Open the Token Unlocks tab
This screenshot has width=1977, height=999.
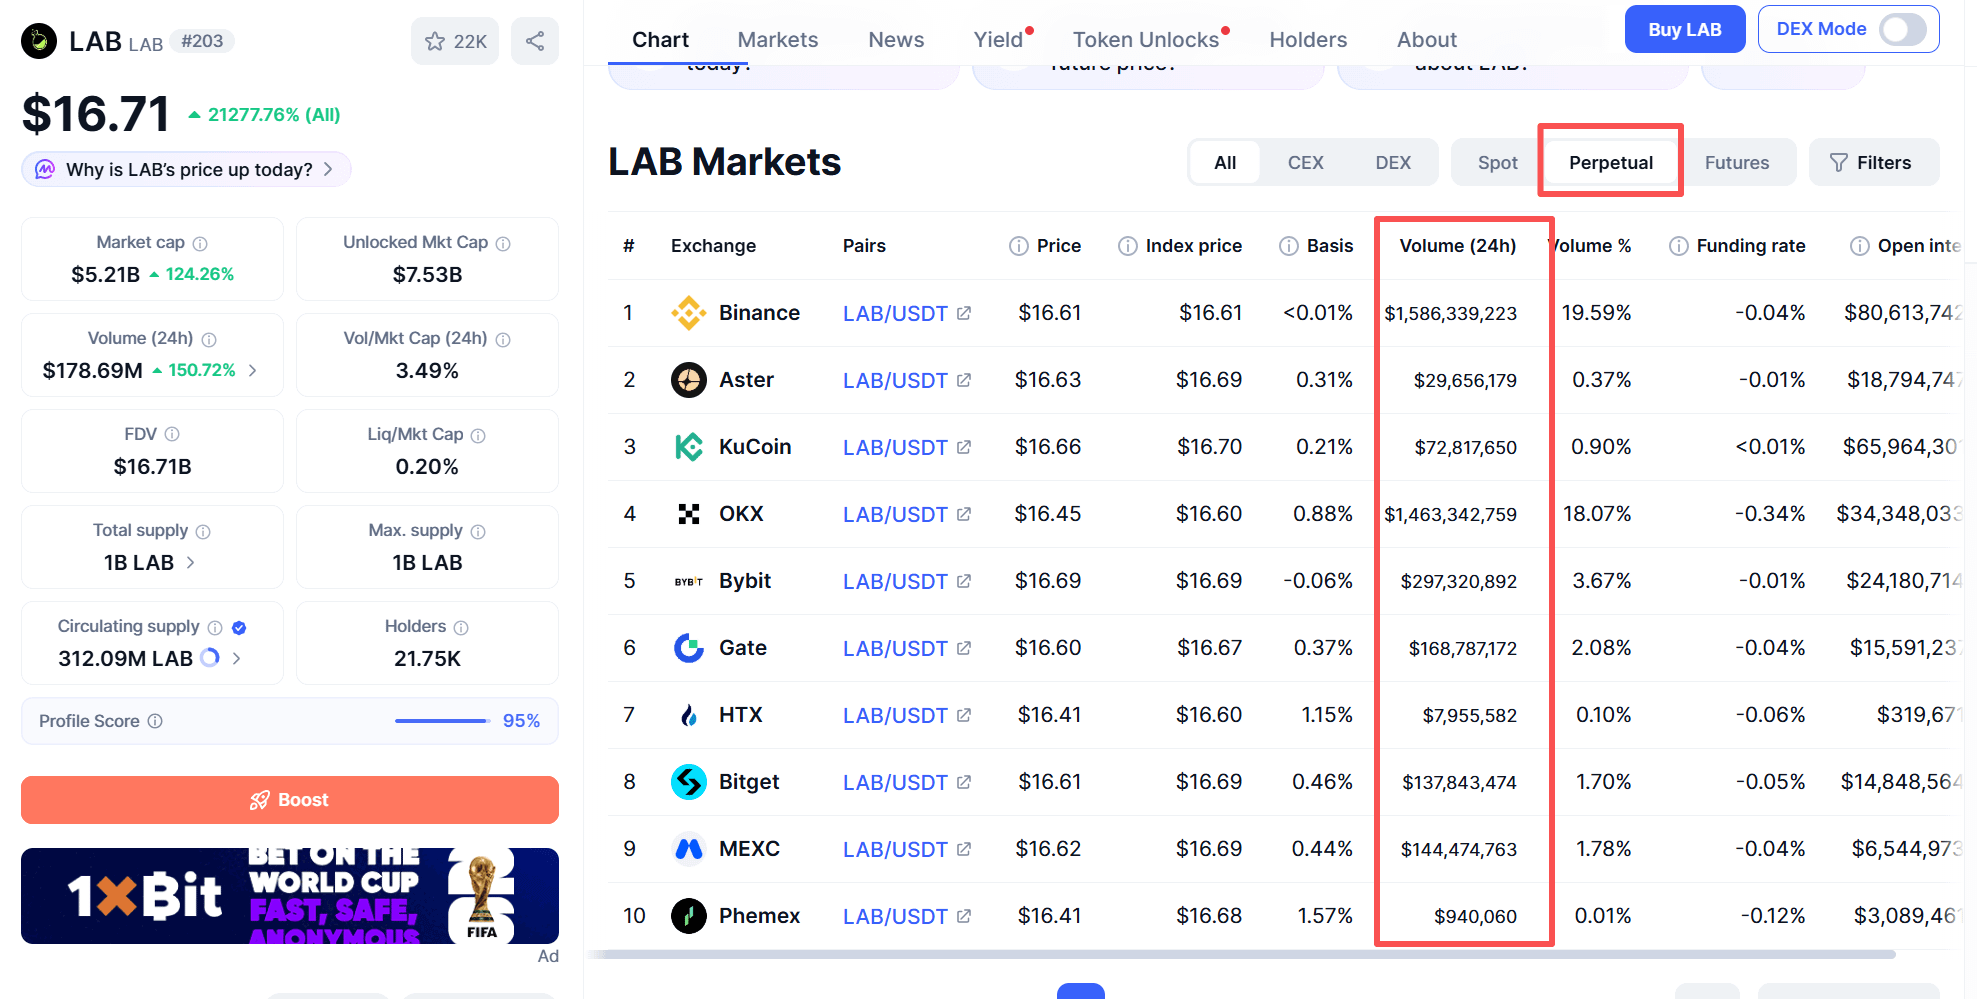pos(1146,40)
